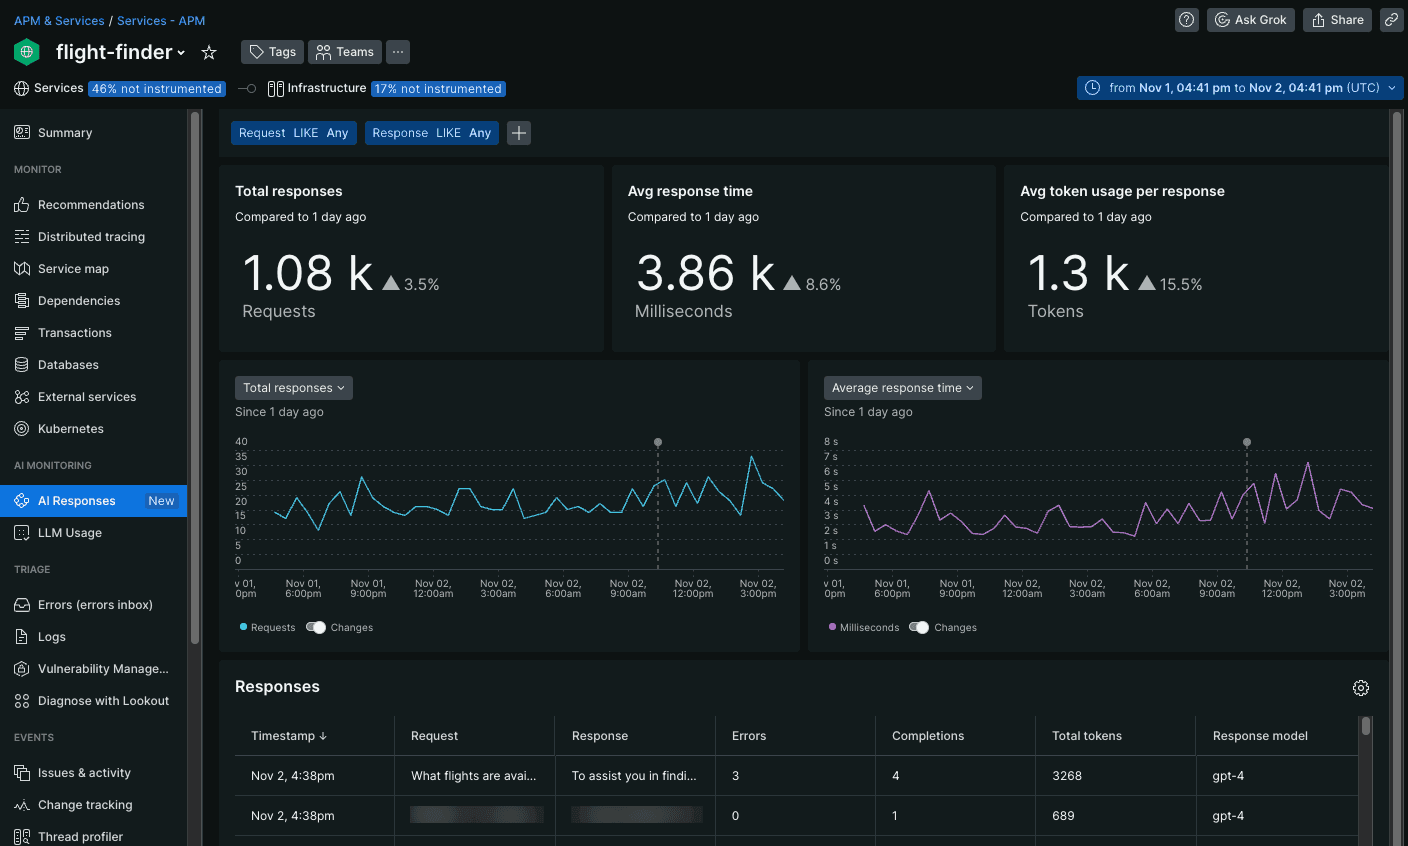Open the Average response time metric dropdown

(902, 387)
